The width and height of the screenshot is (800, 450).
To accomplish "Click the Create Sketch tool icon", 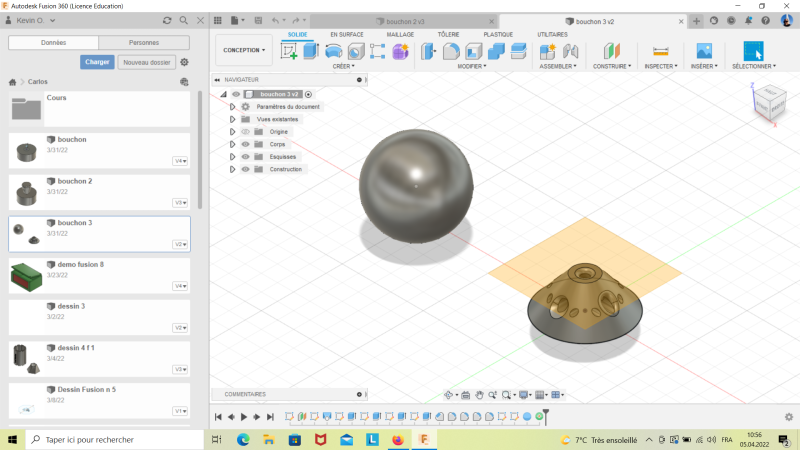I will coord(289,51).
